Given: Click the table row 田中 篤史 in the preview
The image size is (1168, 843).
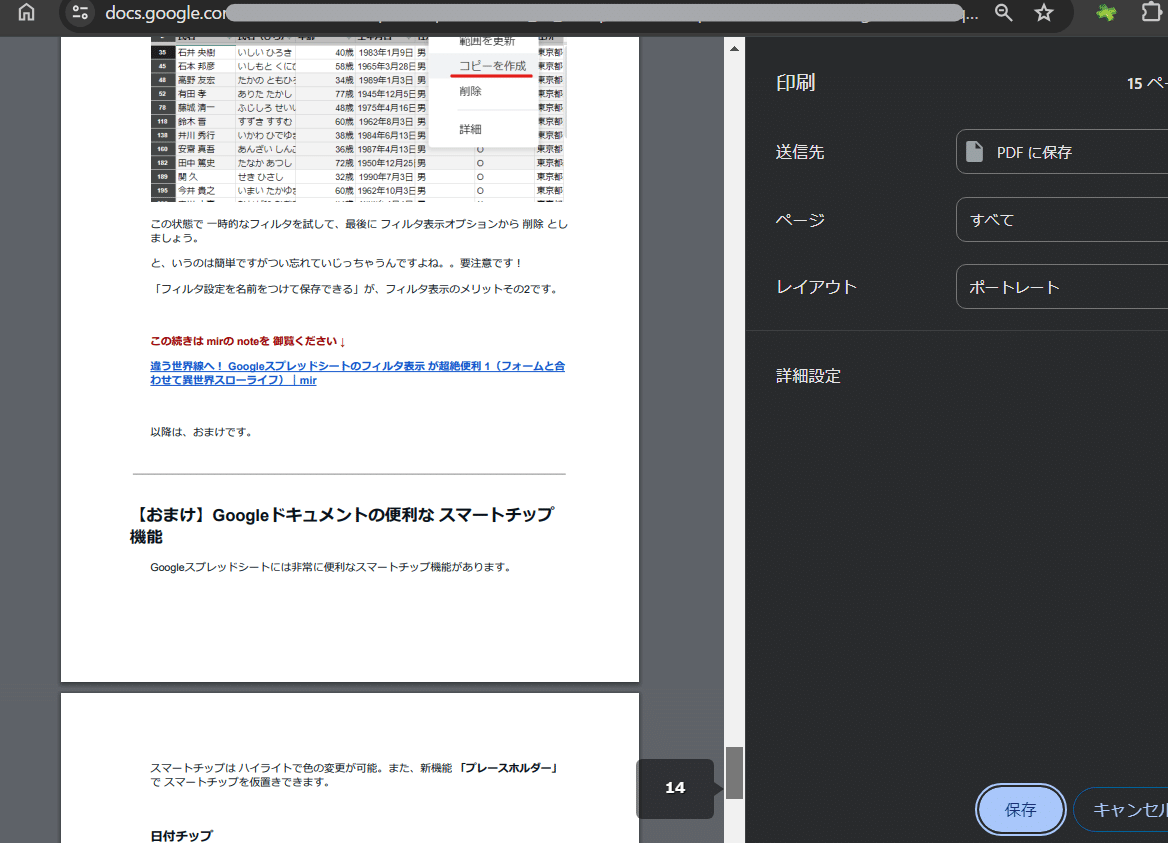Looking at the screenshot, I should 357,162.
